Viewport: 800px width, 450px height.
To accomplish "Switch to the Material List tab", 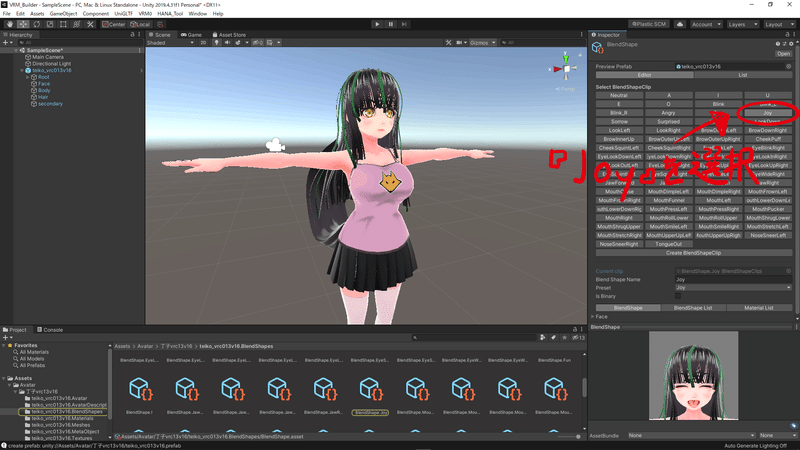I will [x=759, y=308].
